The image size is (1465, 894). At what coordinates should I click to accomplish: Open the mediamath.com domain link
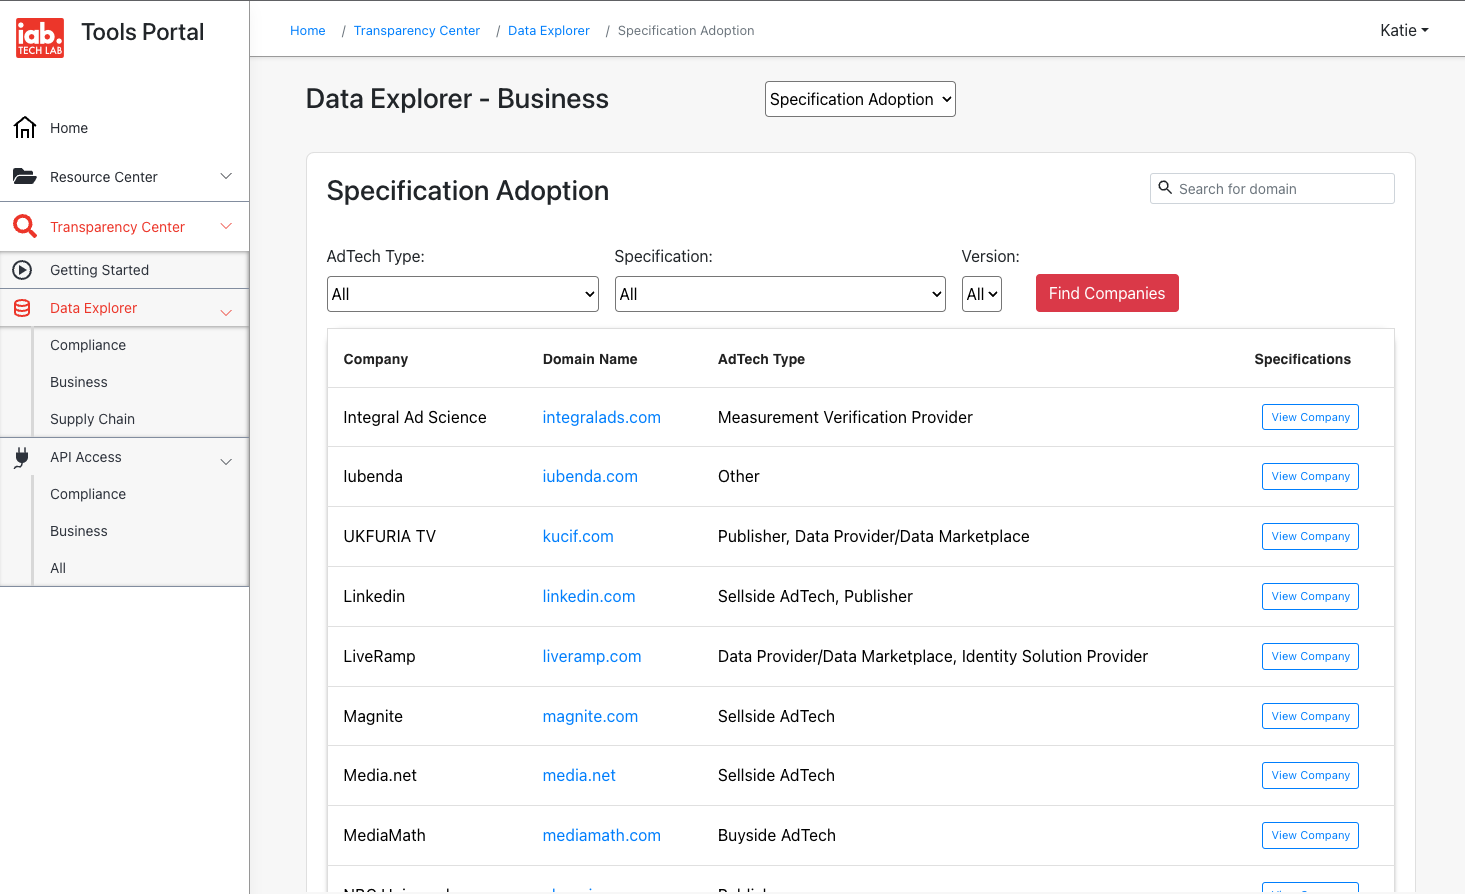(x=601, y=835)
